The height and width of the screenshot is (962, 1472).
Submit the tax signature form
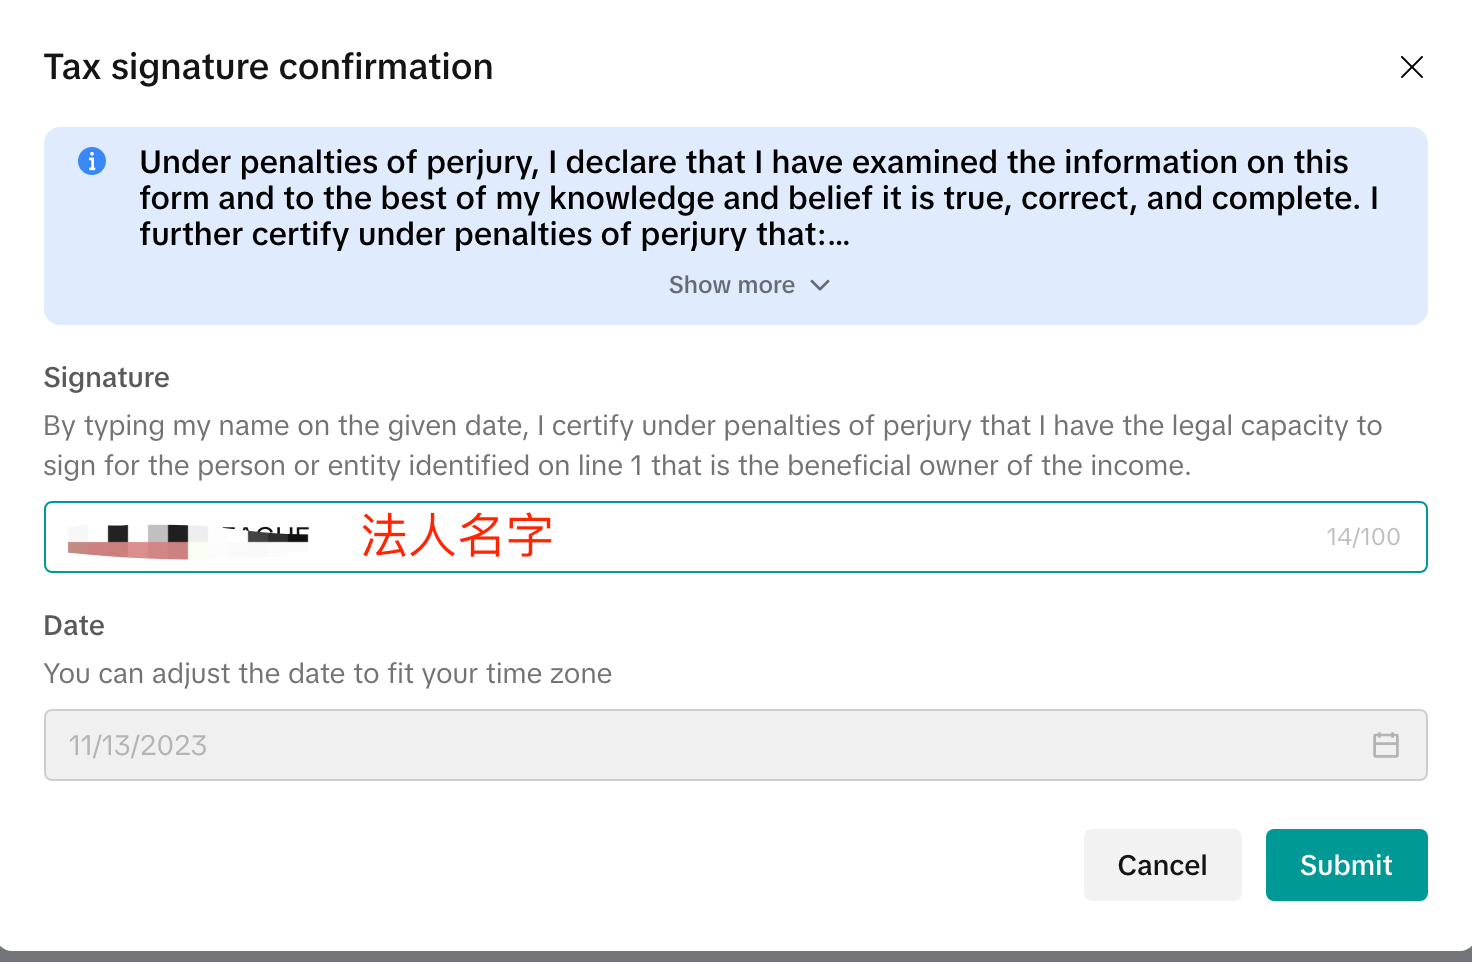click(1345, 865)
